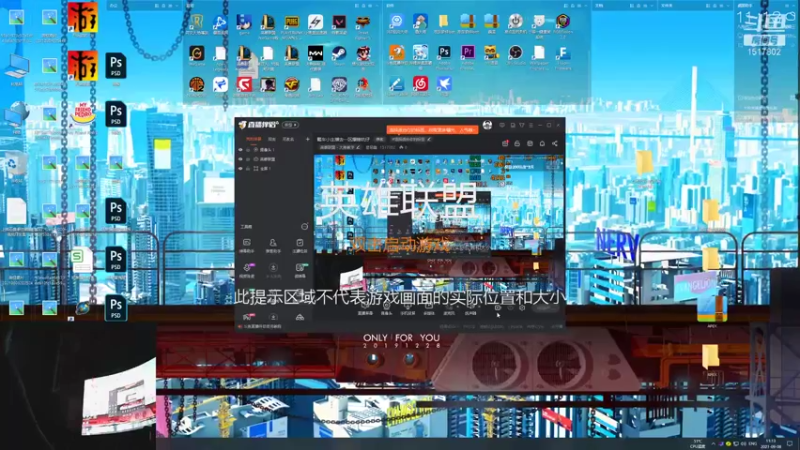800x450 pixels.
Task: Open the toolbox settings circle icon
Action: coord(305,227)
